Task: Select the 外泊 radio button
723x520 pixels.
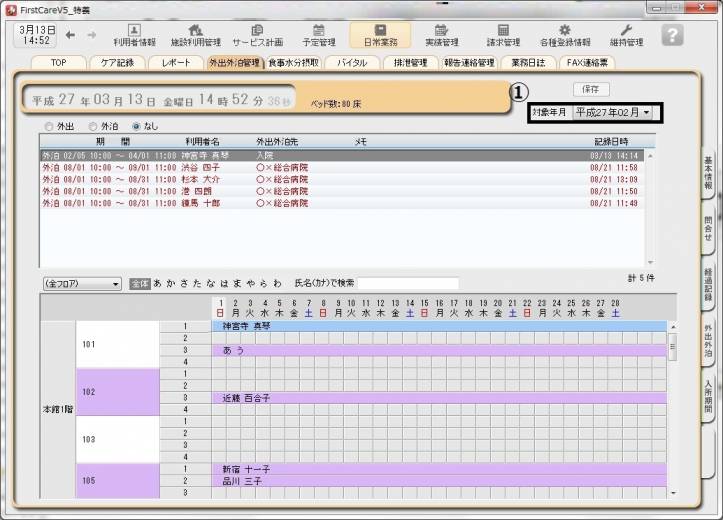Action: tap(93, 127)
